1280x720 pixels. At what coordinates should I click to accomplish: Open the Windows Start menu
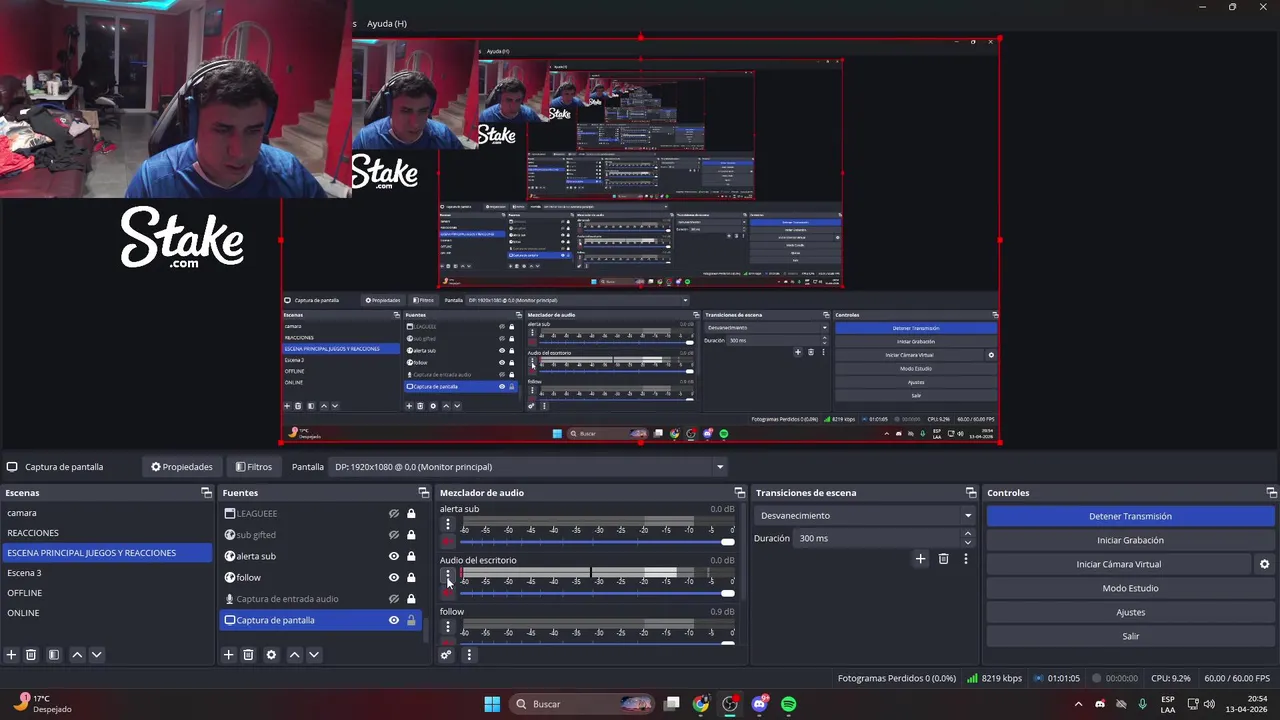[492, 704]
